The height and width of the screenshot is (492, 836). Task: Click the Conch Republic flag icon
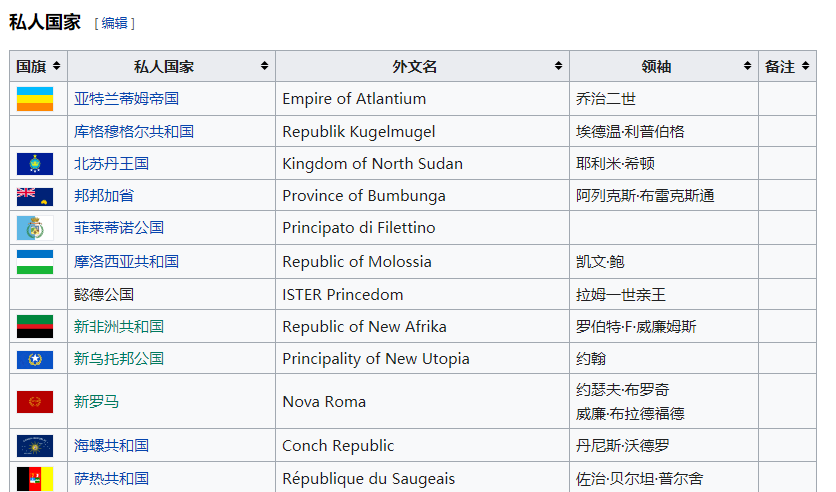point(35,446)
